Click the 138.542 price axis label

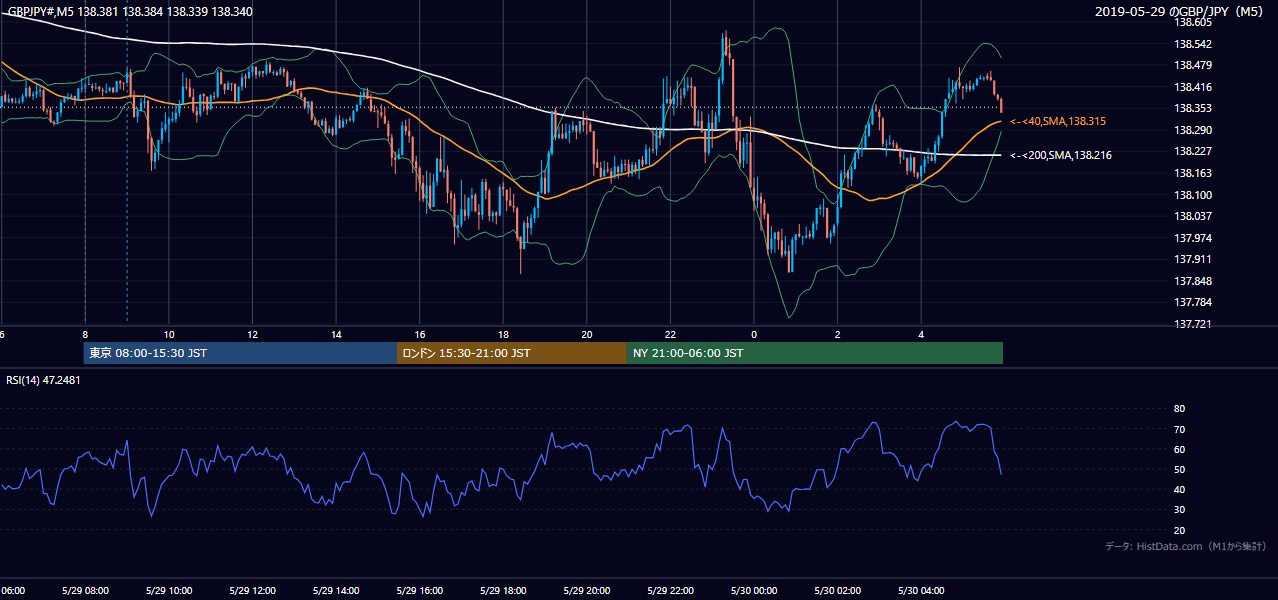pyautogui.click(x=1192, y=44)
